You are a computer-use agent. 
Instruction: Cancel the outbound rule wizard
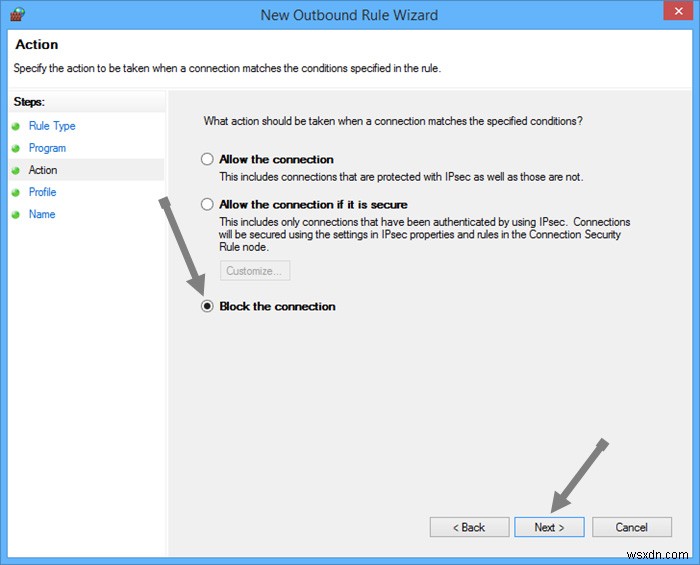pos(632,527)
